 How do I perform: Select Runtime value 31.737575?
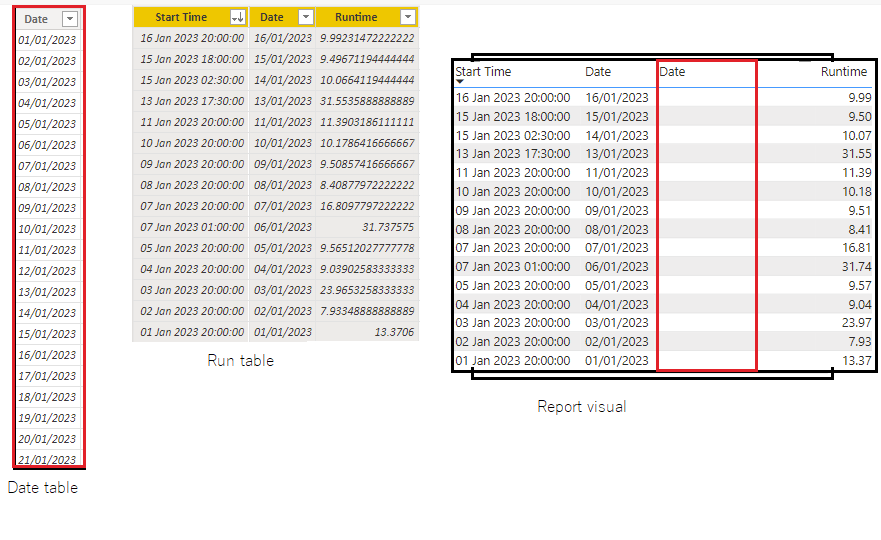point(388,227)
